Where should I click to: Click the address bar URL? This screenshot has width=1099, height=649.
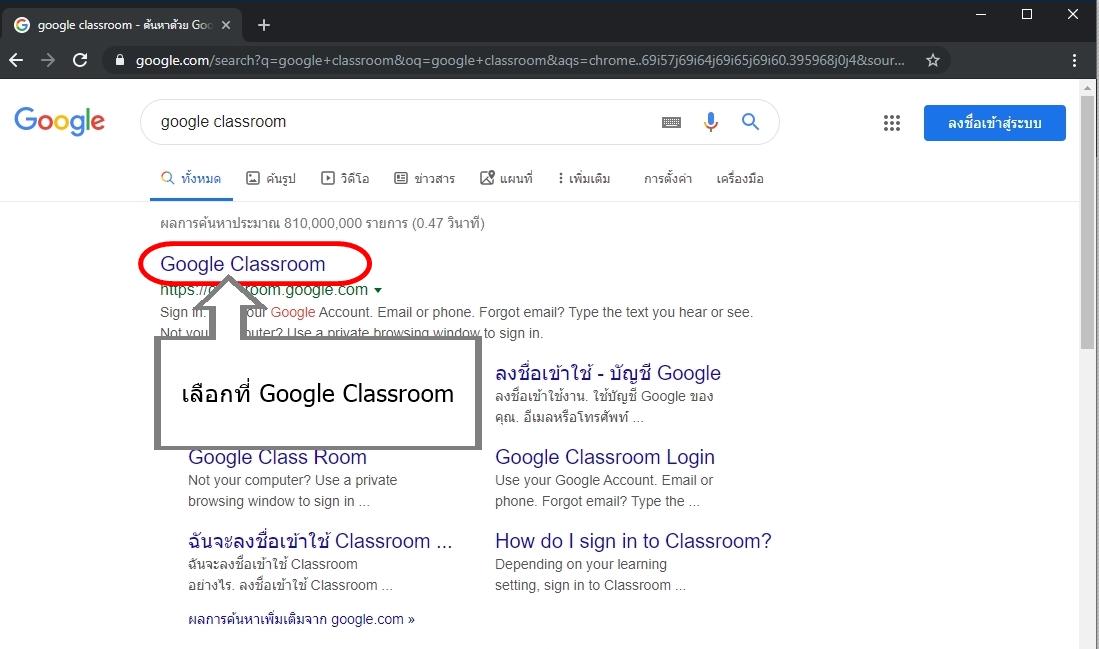pyautogui.click(x=520, y=60)
